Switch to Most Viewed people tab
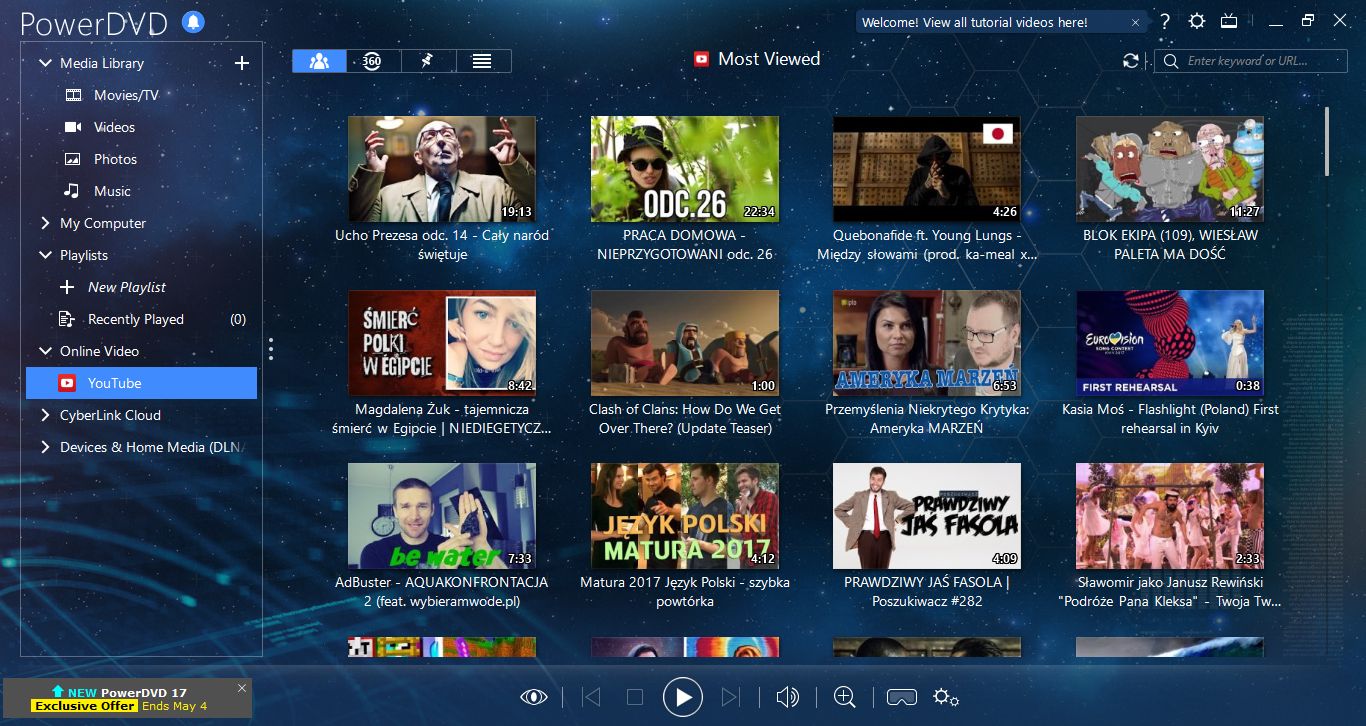 [320, 61]
